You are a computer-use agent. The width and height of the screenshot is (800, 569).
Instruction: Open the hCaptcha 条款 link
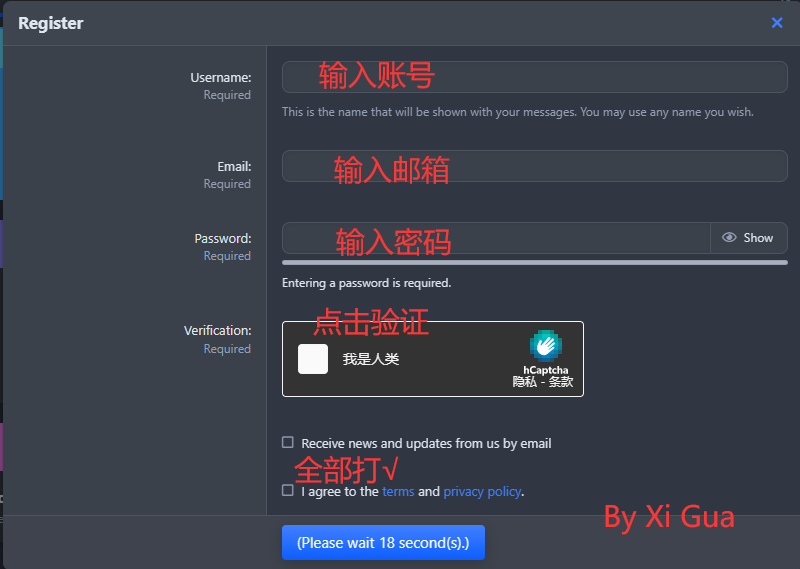561,382
